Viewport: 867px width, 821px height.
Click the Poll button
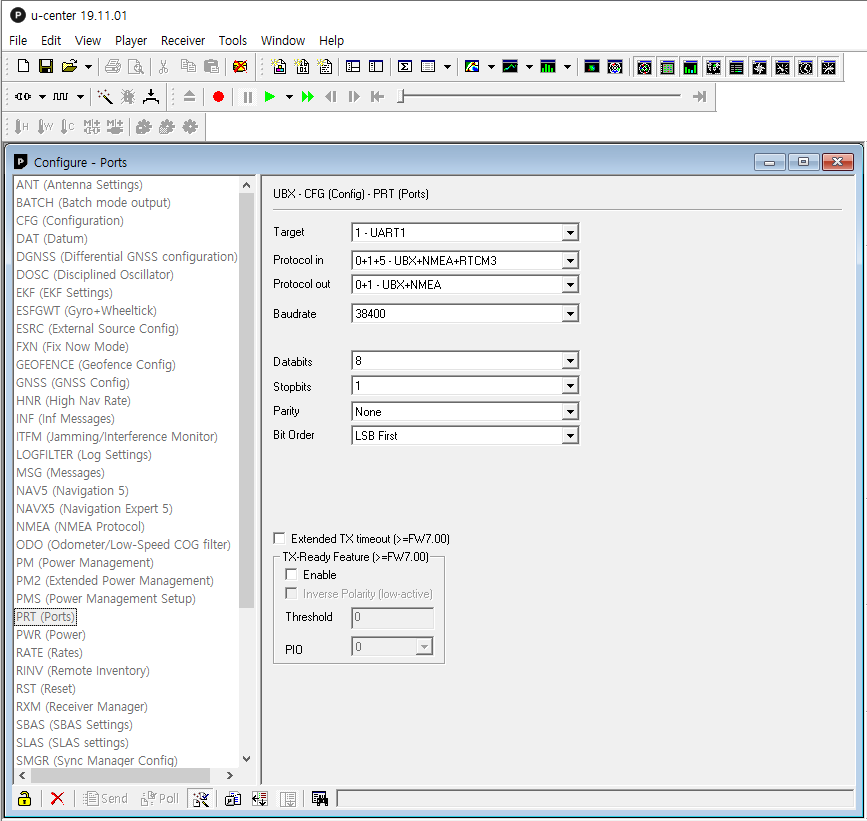(x=160, y=798)
